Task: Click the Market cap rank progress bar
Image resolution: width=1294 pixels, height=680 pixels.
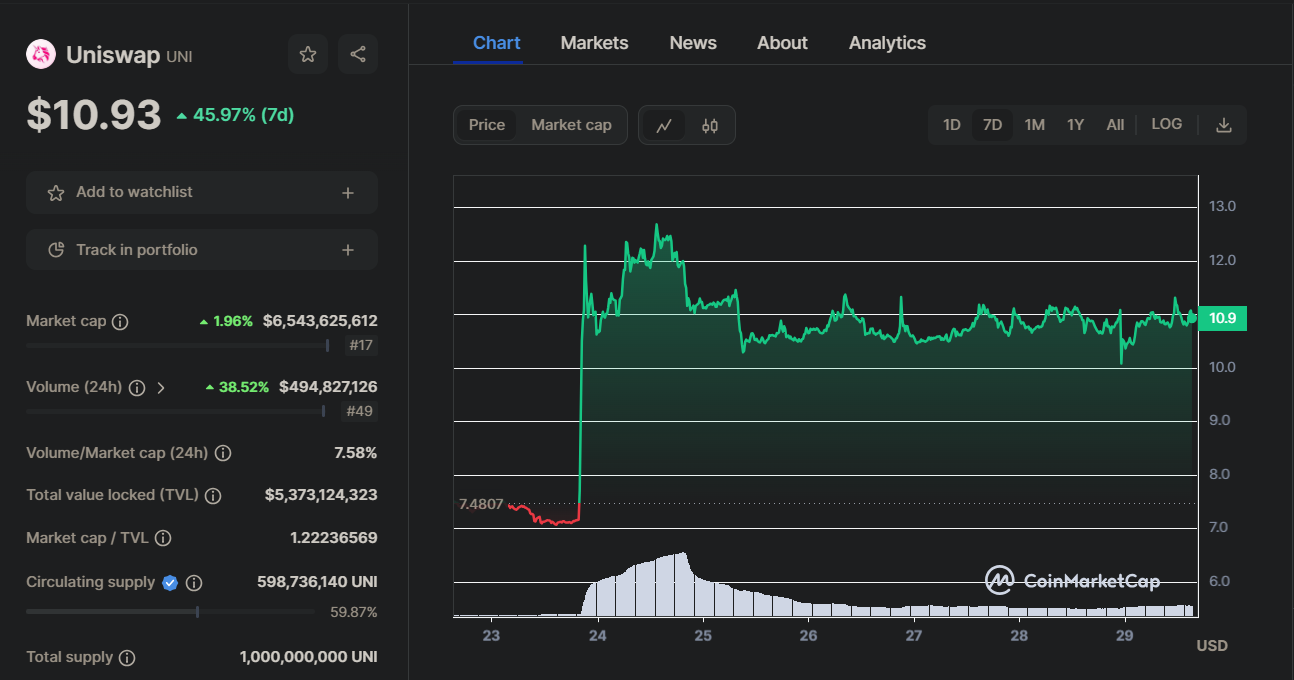Action: (178, 345)
